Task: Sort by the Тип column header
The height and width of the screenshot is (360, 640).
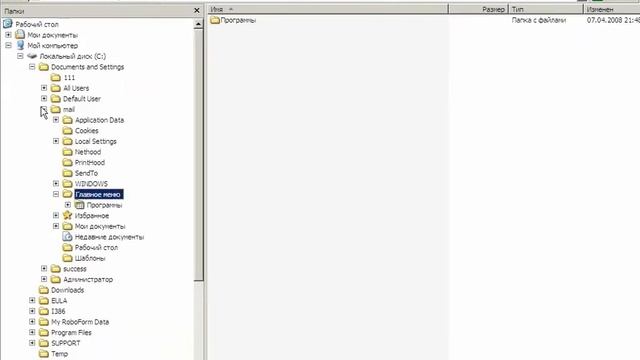Action: (x=546, y=9)
